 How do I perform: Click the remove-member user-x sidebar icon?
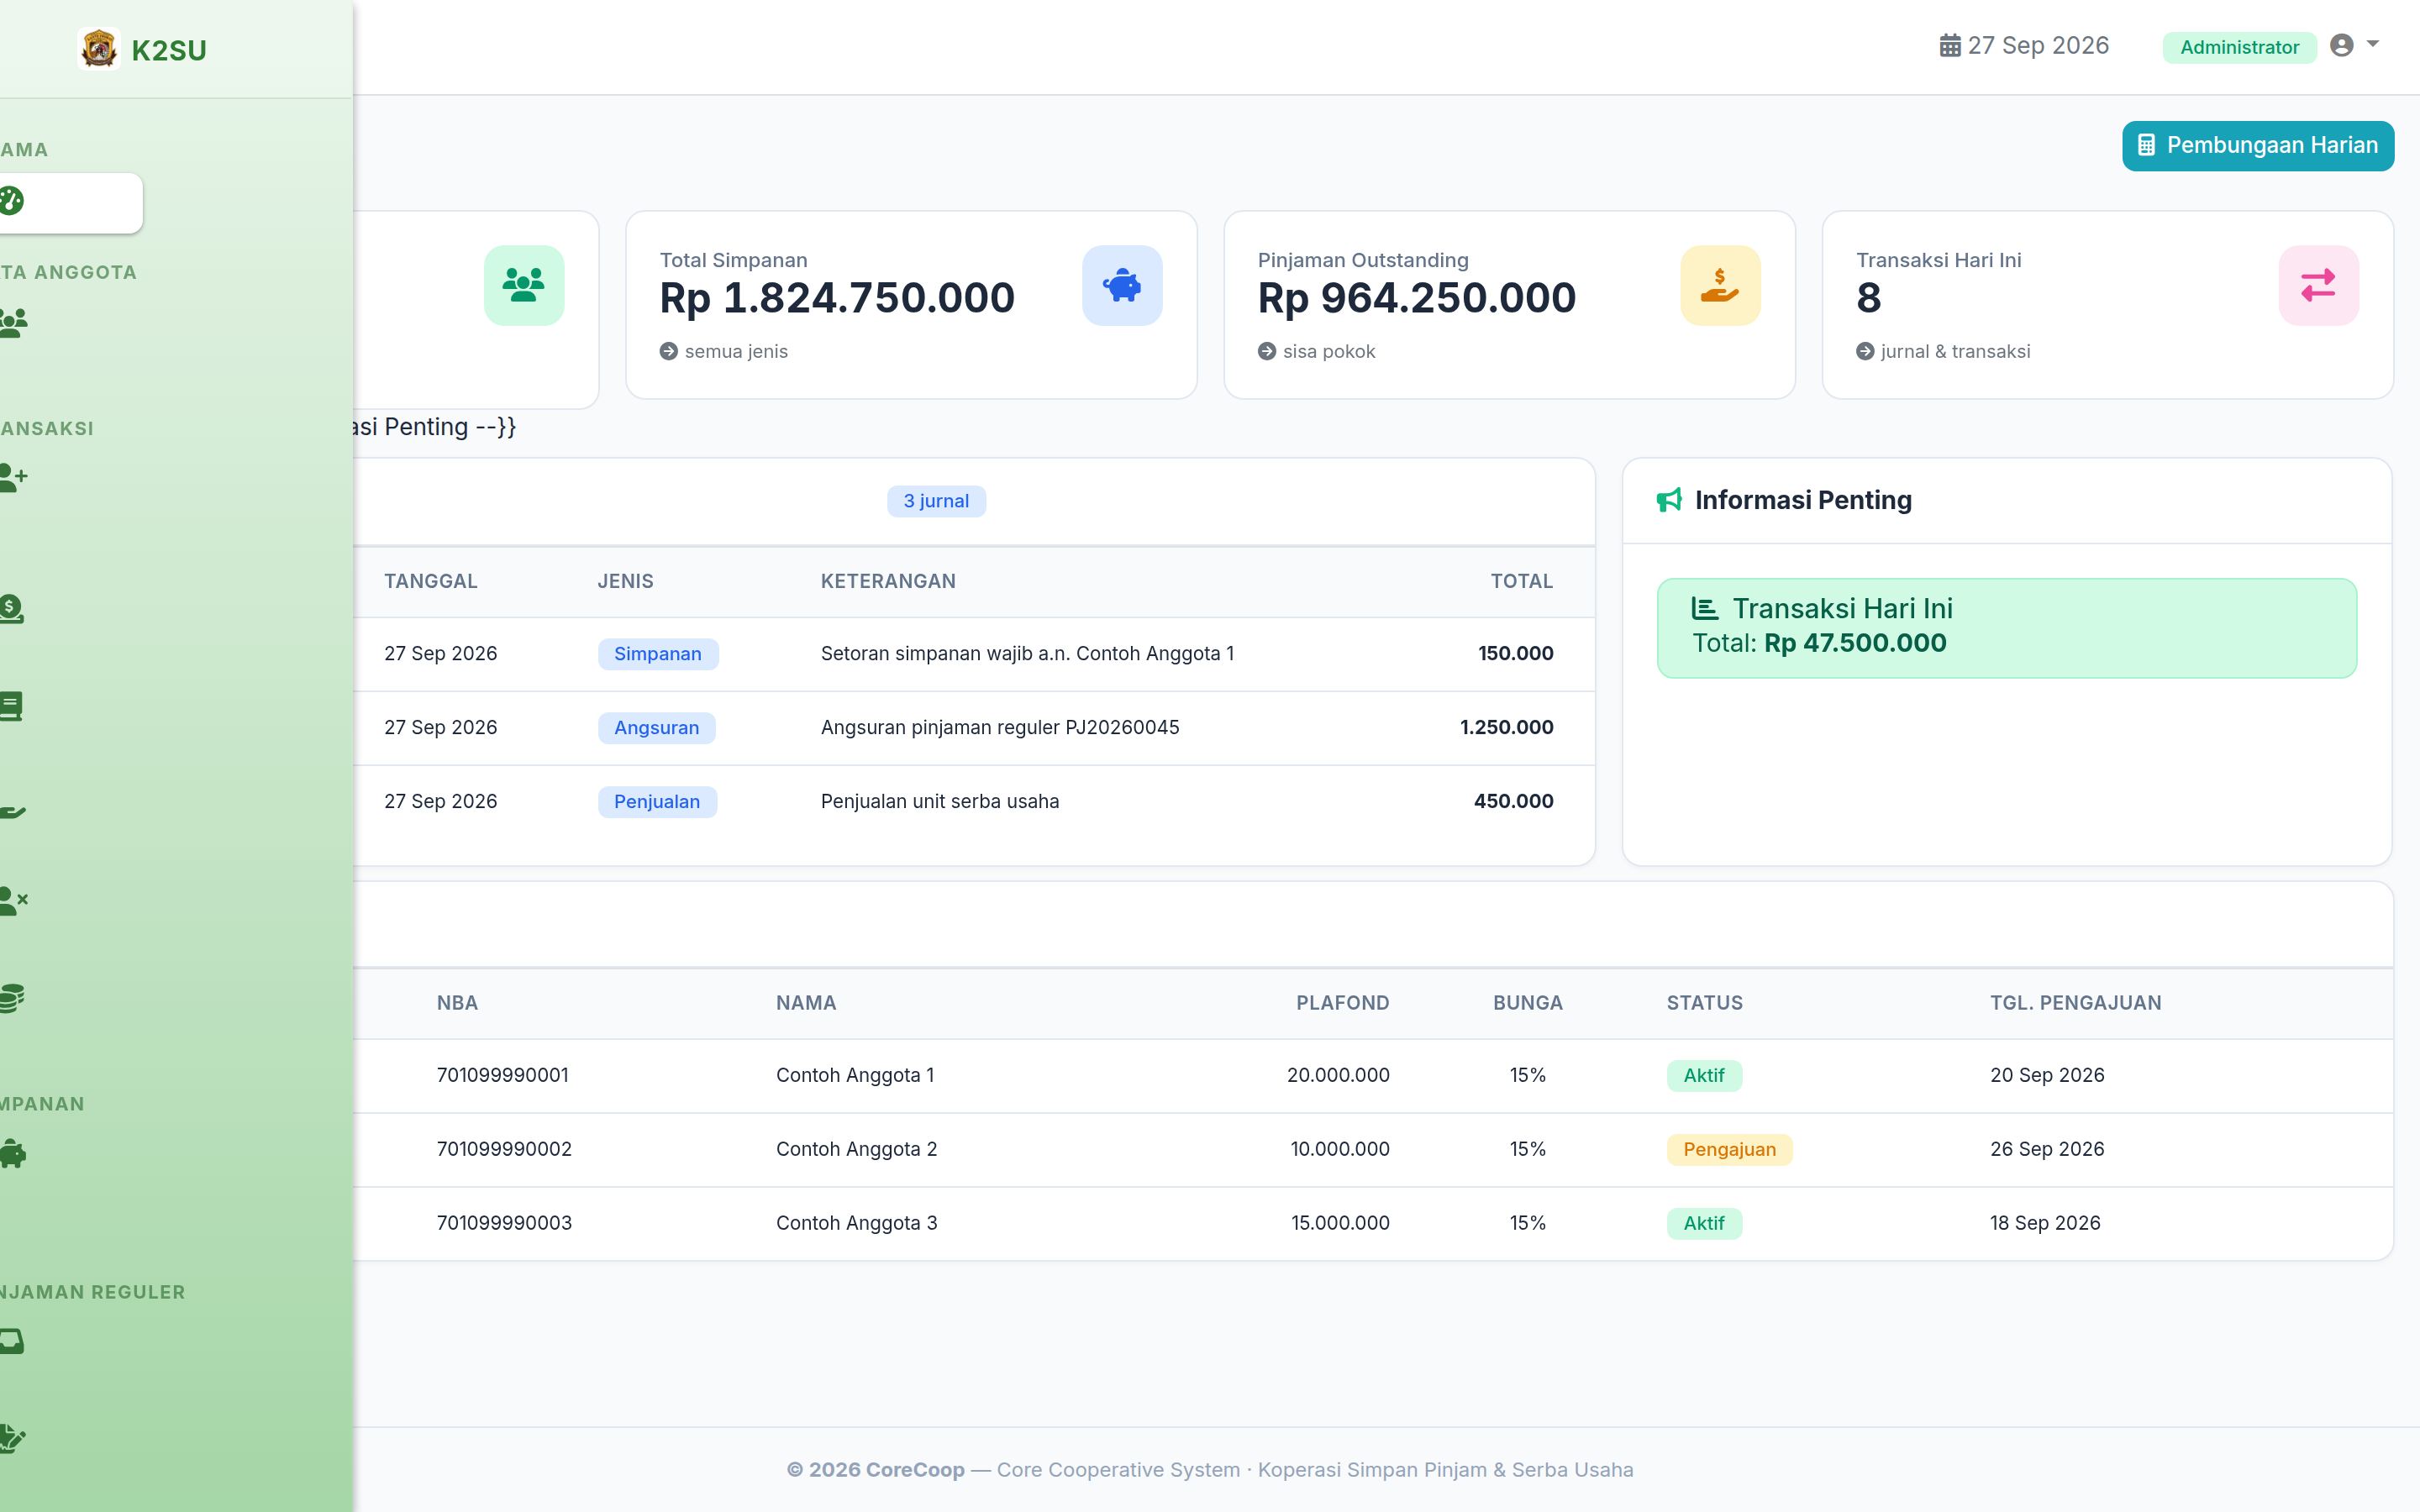tap(13, 901)
